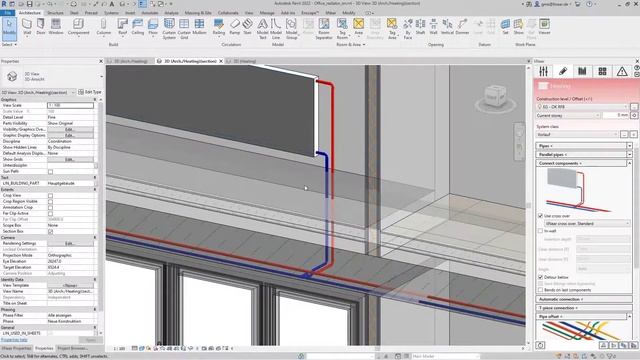Image resolution: width=640 pixels, height=360 pixels.
Task: Select the Model Line tool
Action: [276, 29]
